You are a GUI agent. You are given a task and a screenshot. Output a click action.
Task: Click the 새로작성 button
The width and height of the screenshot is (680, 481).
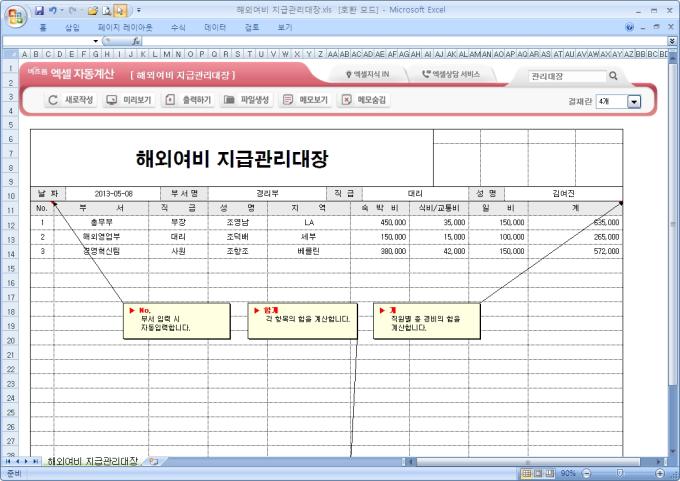point(70,100)
